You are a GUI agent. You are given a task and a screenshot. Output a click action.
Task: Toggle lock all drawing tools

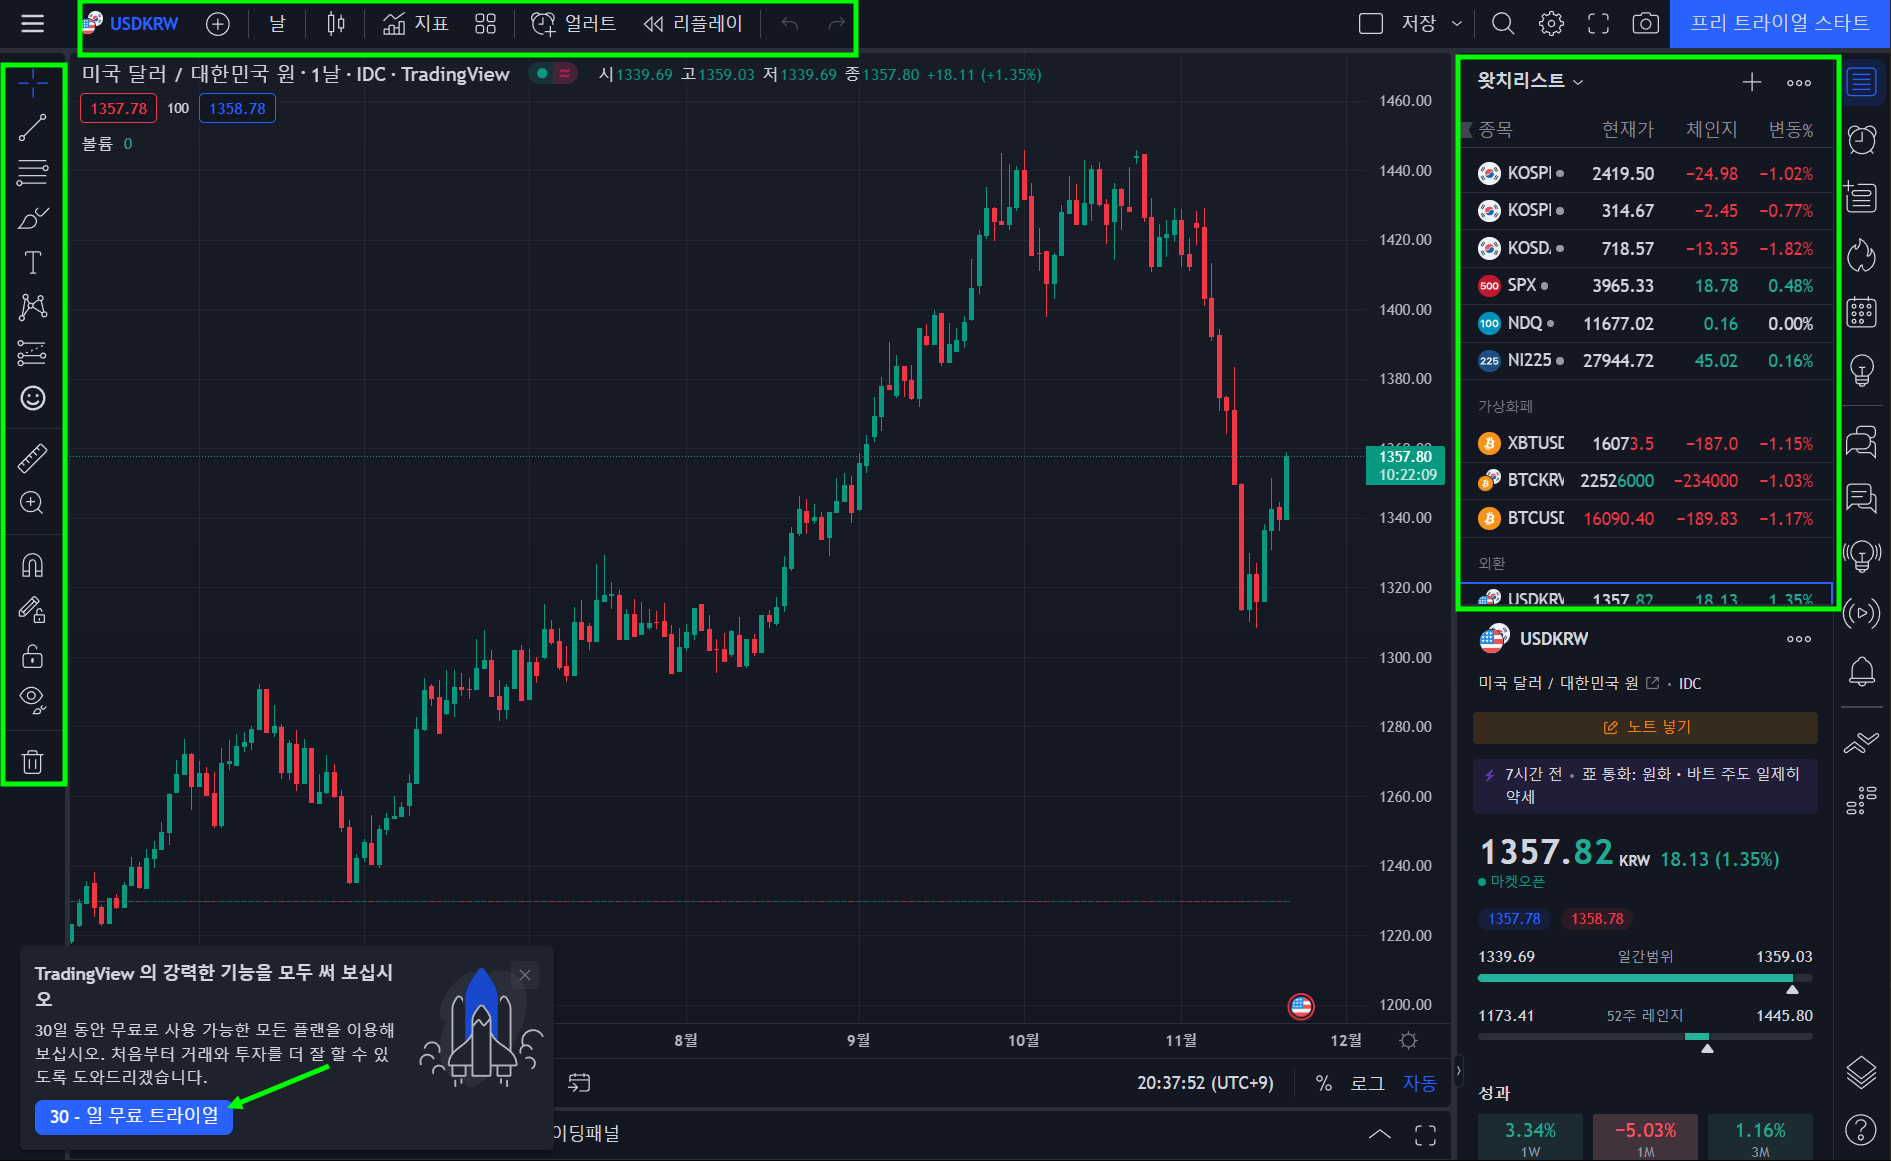[33, 656]
